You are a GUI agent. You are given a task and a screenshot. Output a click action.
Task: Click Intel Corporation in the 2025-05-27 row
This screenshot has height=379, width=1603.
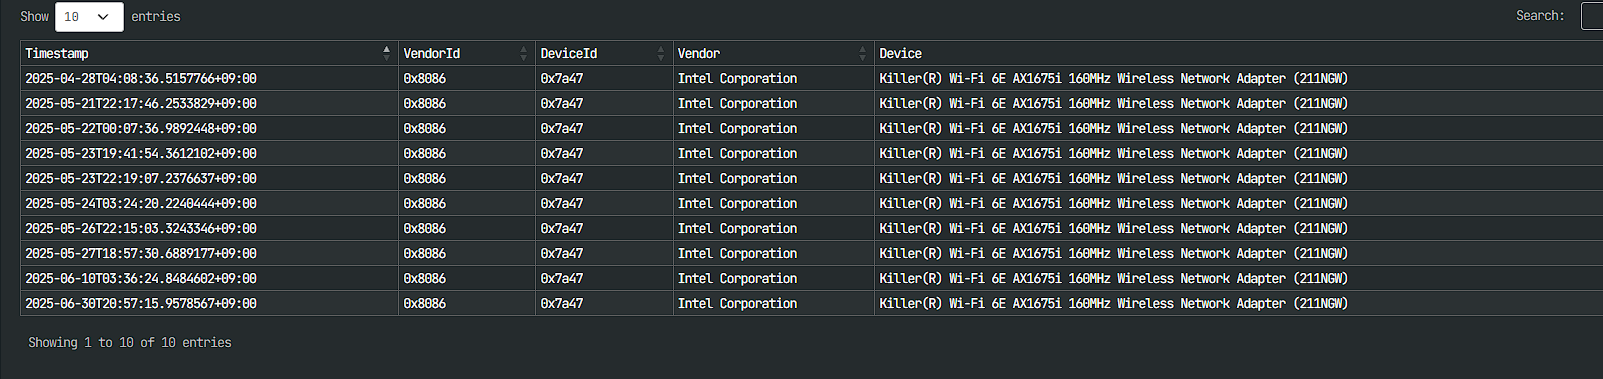click(x=738, y=253)
